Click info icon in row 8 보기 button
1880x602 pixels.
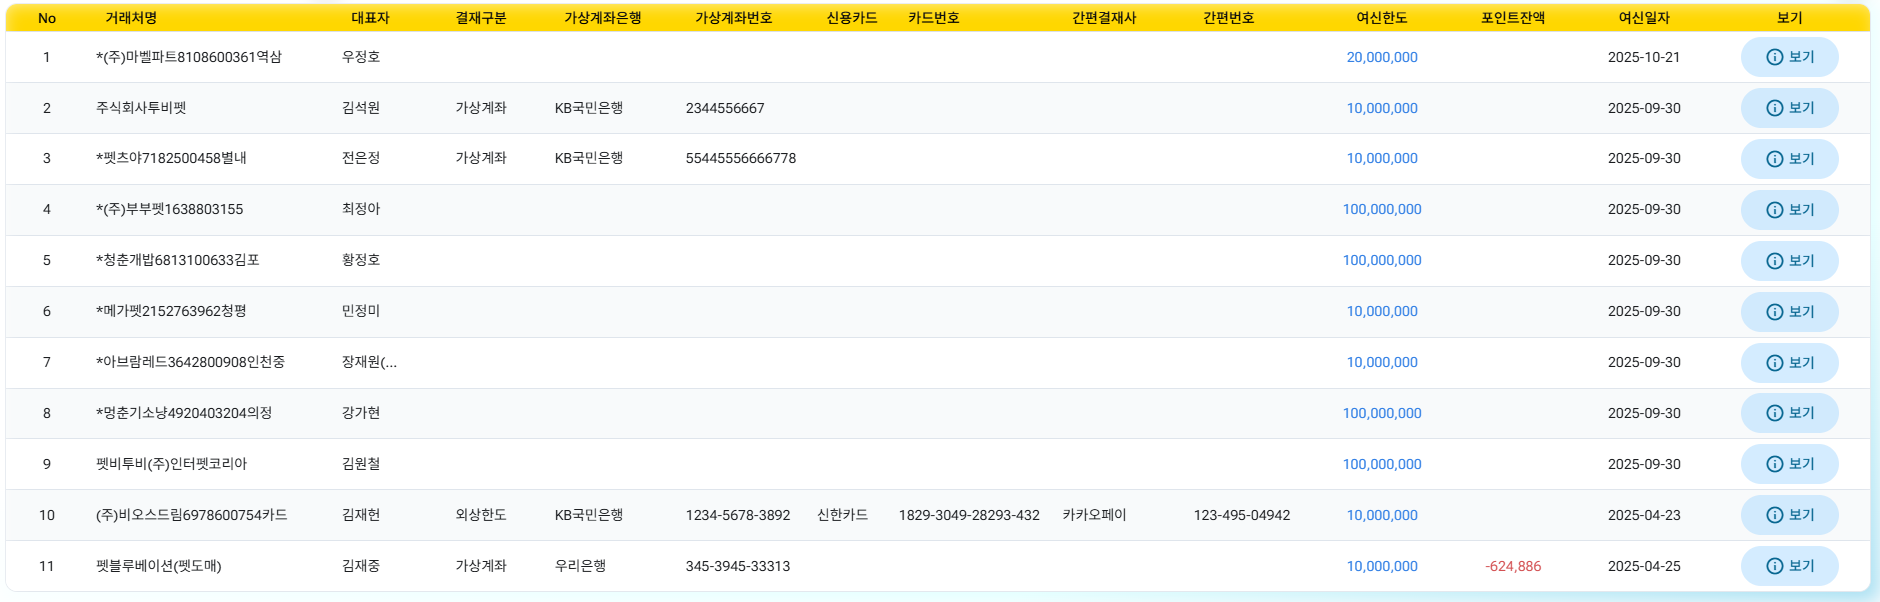(1774, 413)
